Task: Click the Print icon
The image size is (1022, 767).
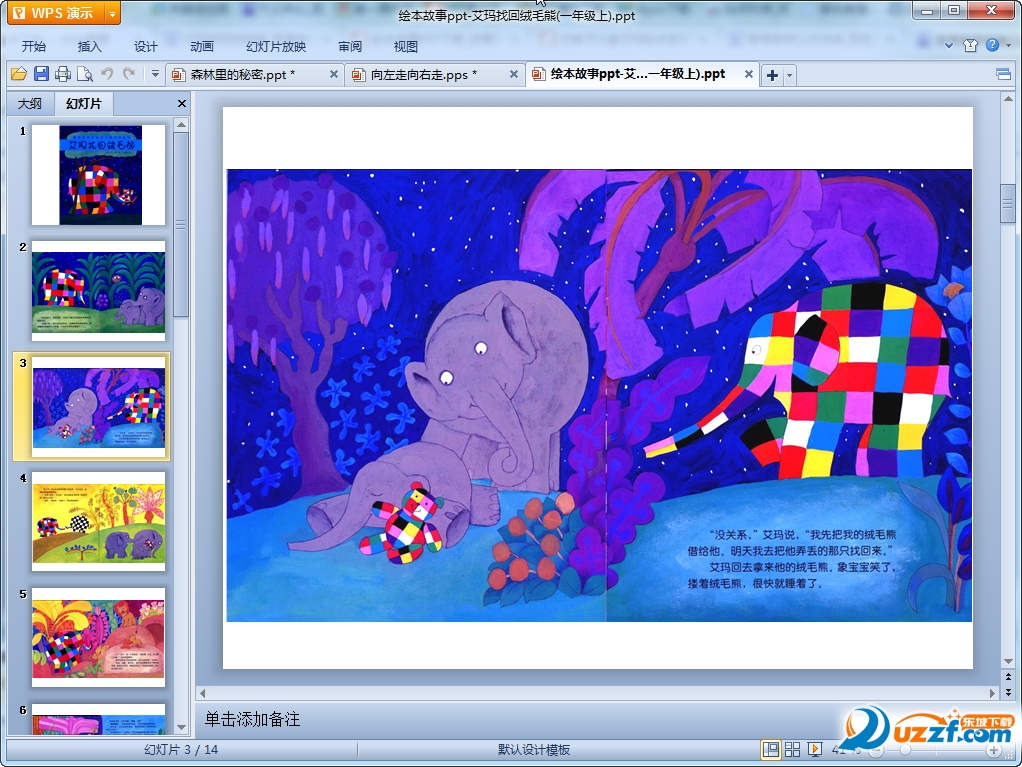Action: pos(63,74)
